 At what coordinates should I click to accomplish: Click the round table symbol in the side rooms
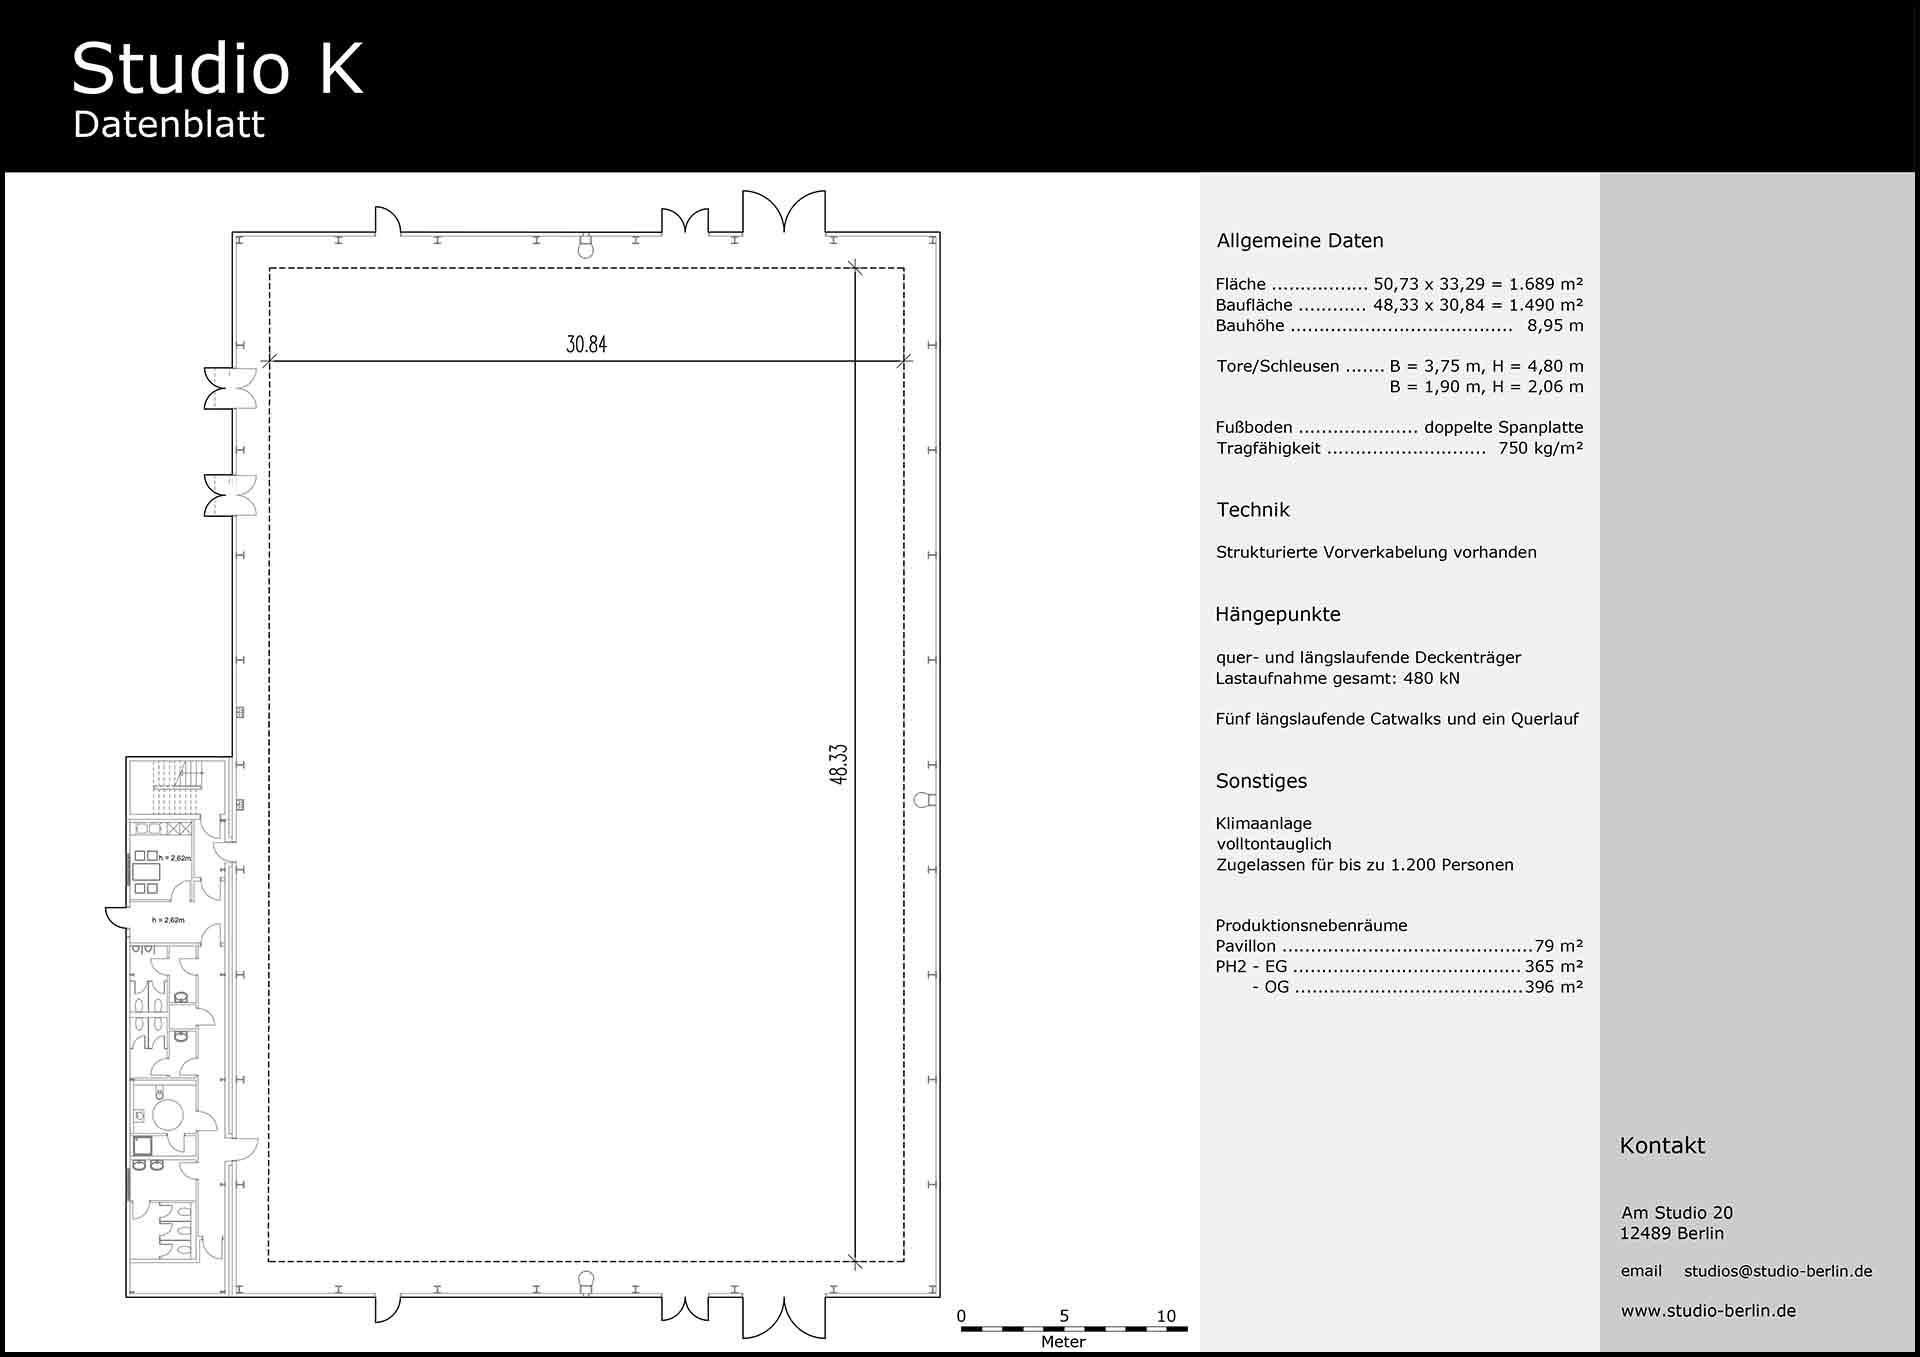tap(166, 1115)
